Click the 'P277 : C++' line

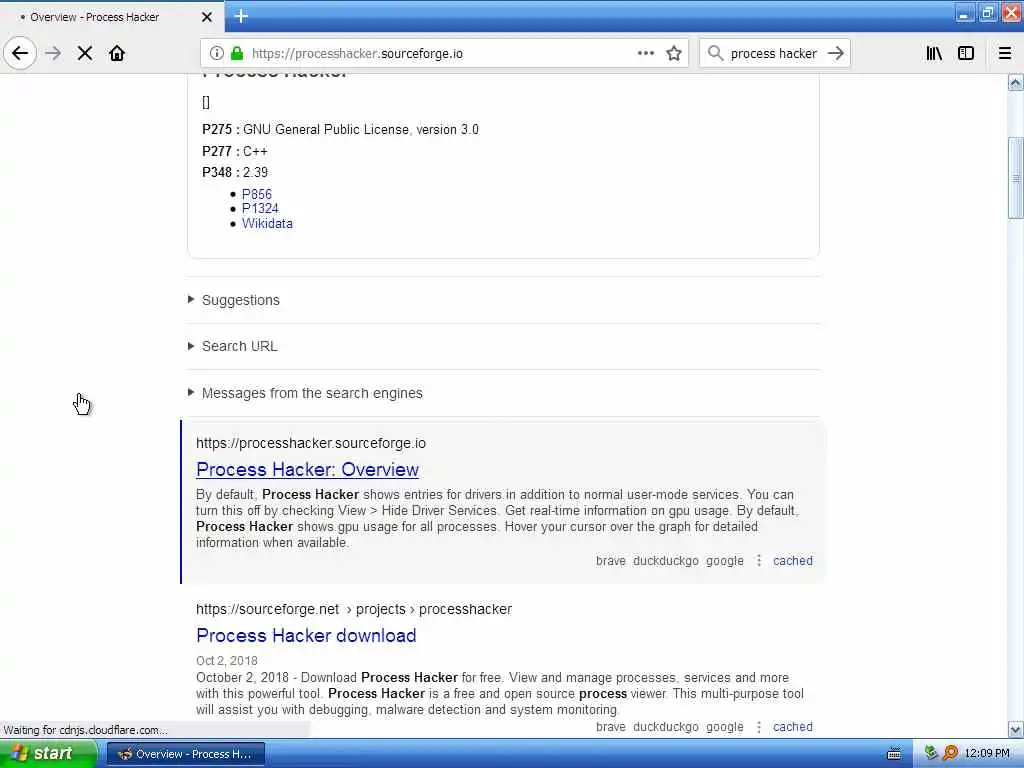click(x=235, y=151)
